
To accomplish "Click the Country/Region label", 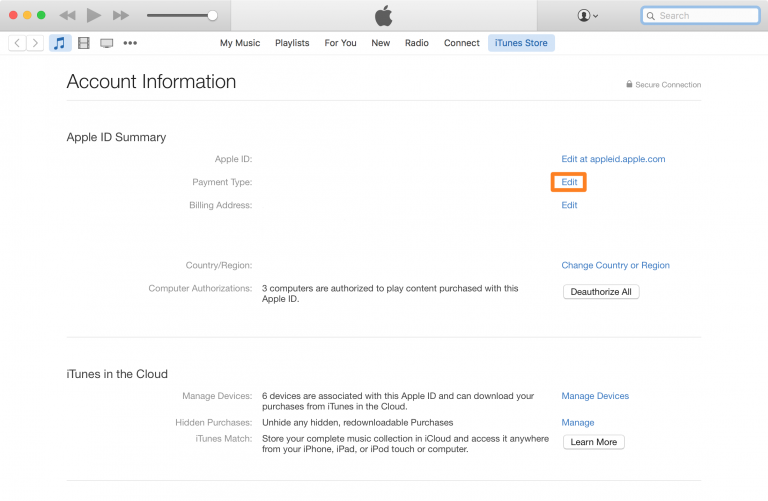I will click(219, 265).
